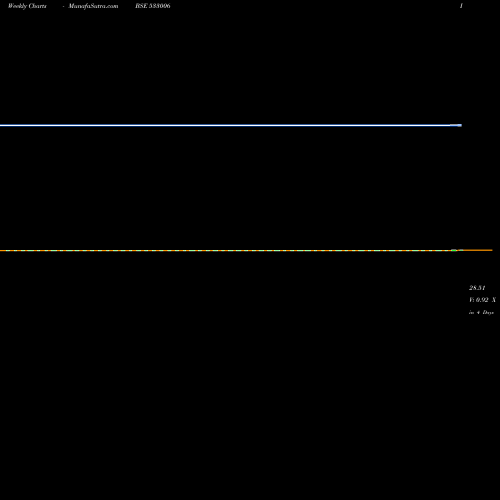Click the horizontal blue indicator line
This screenshot has height=500, width=500.
tap(231, 125)
